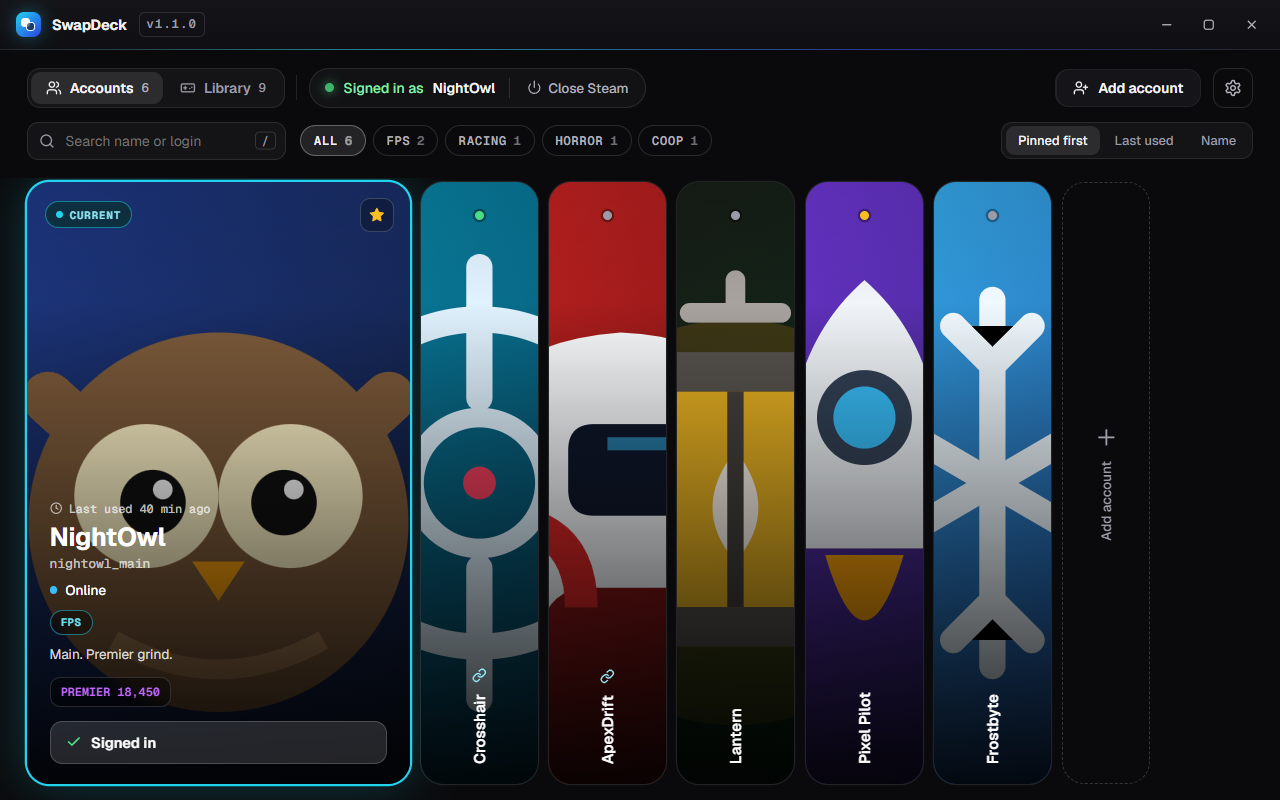1280x800 pixels.
Task: Click Signed in as NightOwl status
Action: (410, 88)
